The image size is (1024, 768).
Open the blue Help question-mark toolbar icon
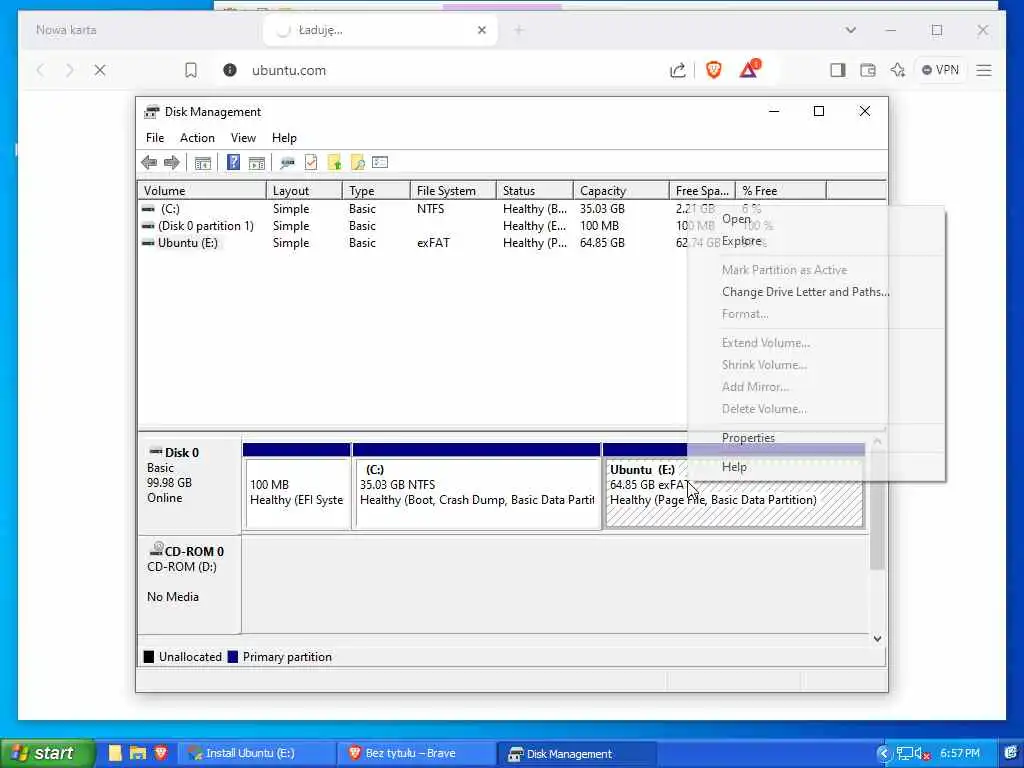(233, 162)
